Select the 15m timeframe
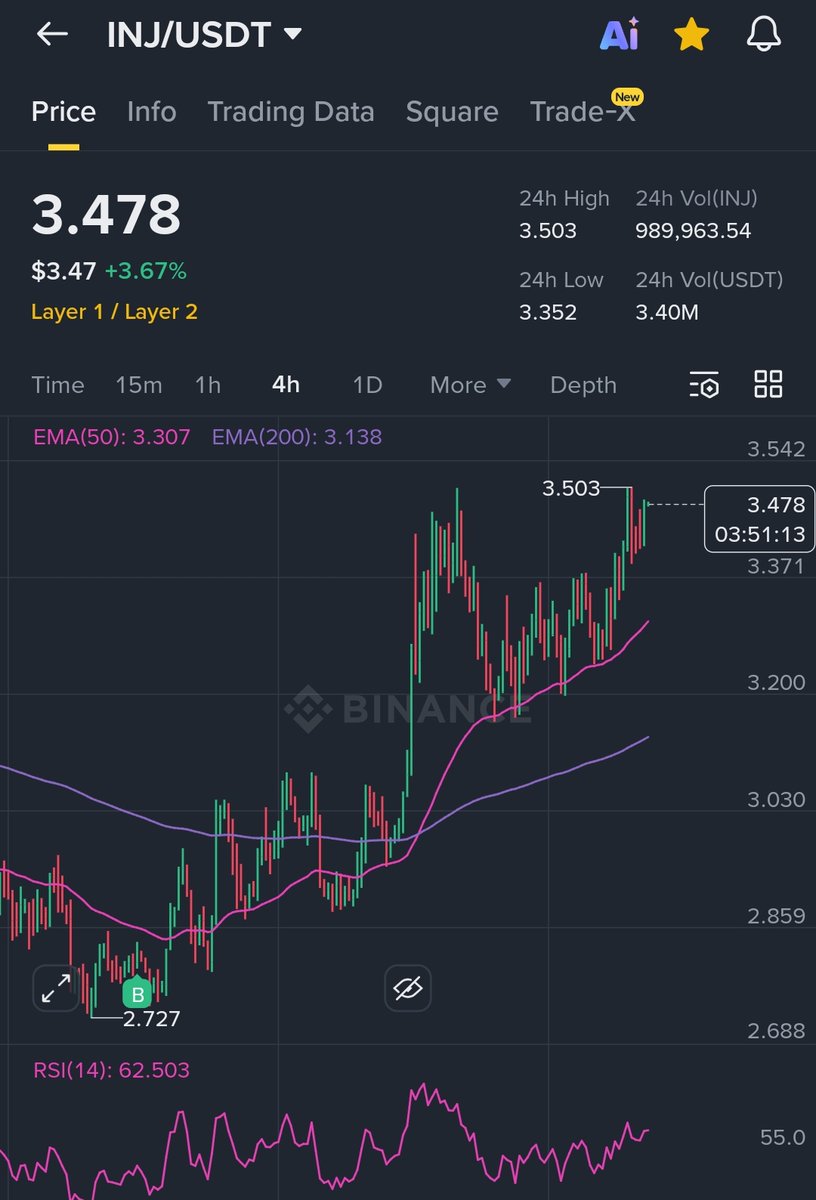 pos(139,385)
